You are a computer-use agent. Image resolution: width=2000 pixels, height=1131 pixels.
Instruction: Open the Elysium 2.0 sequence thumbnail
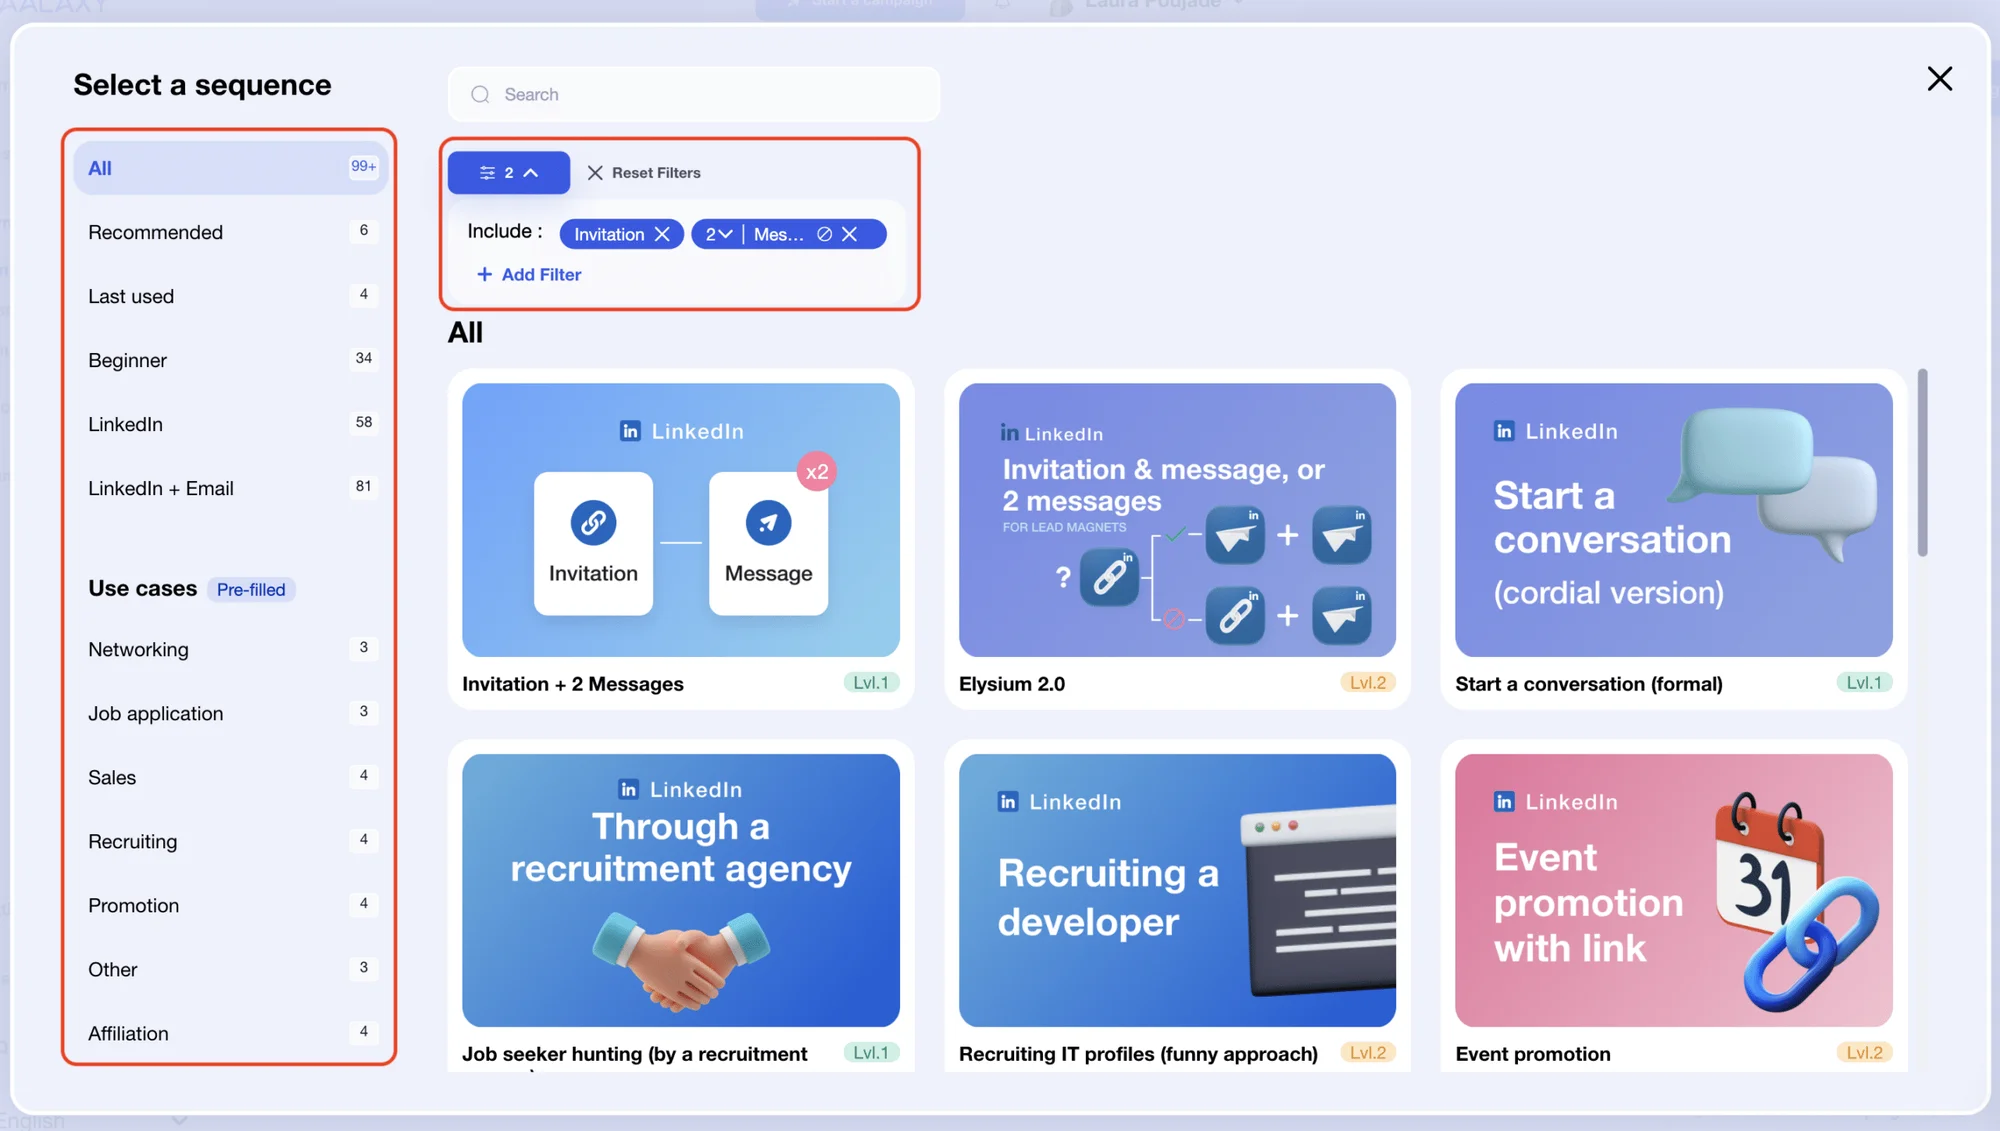[1177, 520]
